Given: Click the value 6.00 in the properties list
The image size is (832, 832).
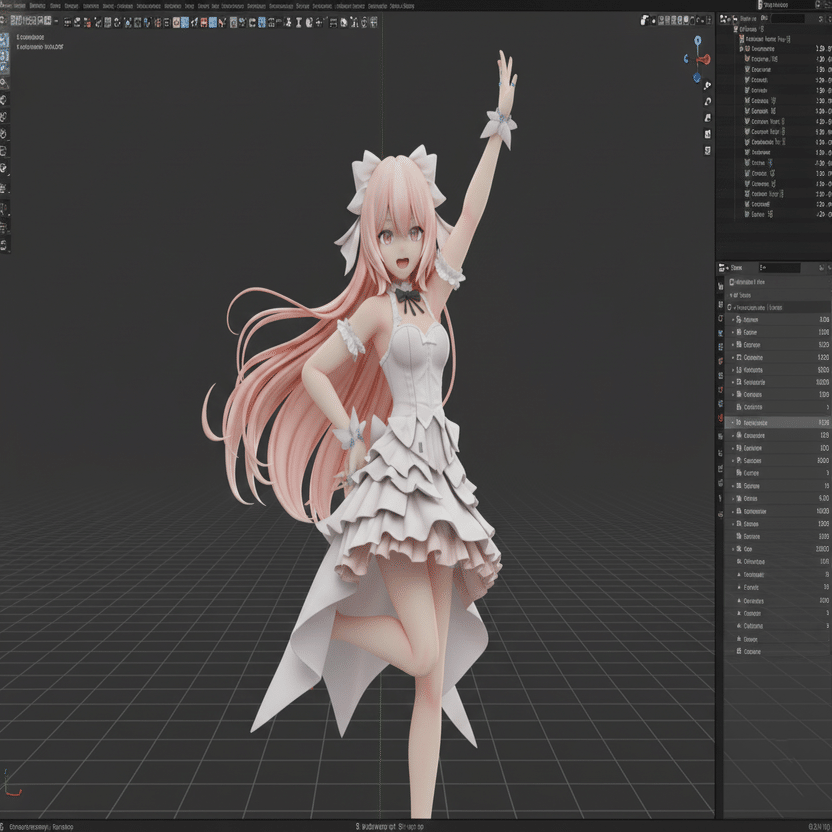Looking at the screenshot, I should (x=824, y=499).
